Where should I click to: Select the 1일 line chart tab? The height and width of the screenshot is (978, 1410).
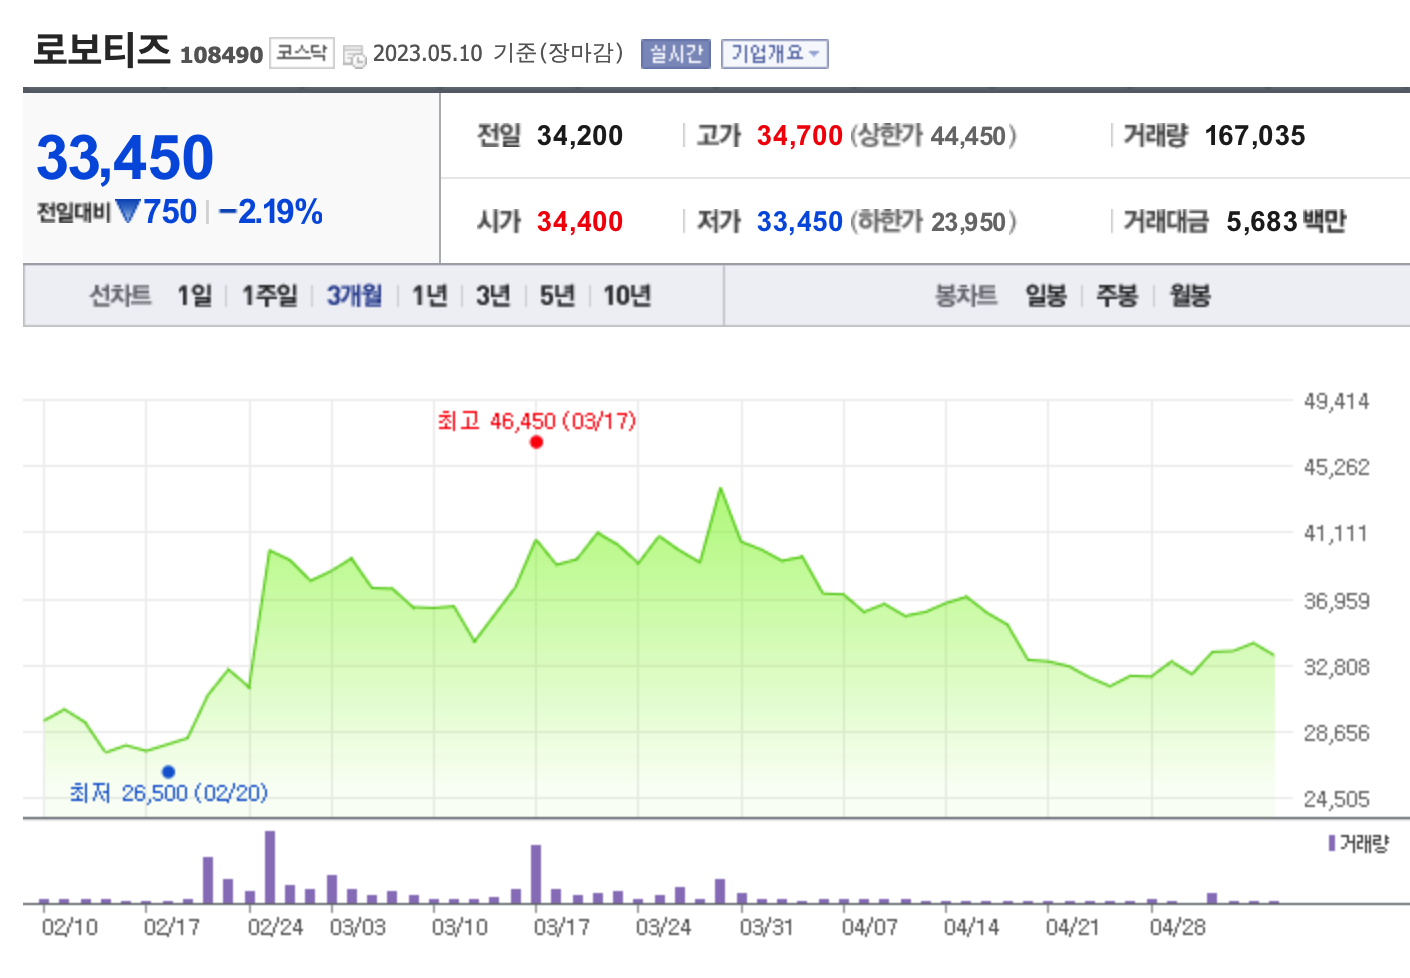(x=195, y=296)
